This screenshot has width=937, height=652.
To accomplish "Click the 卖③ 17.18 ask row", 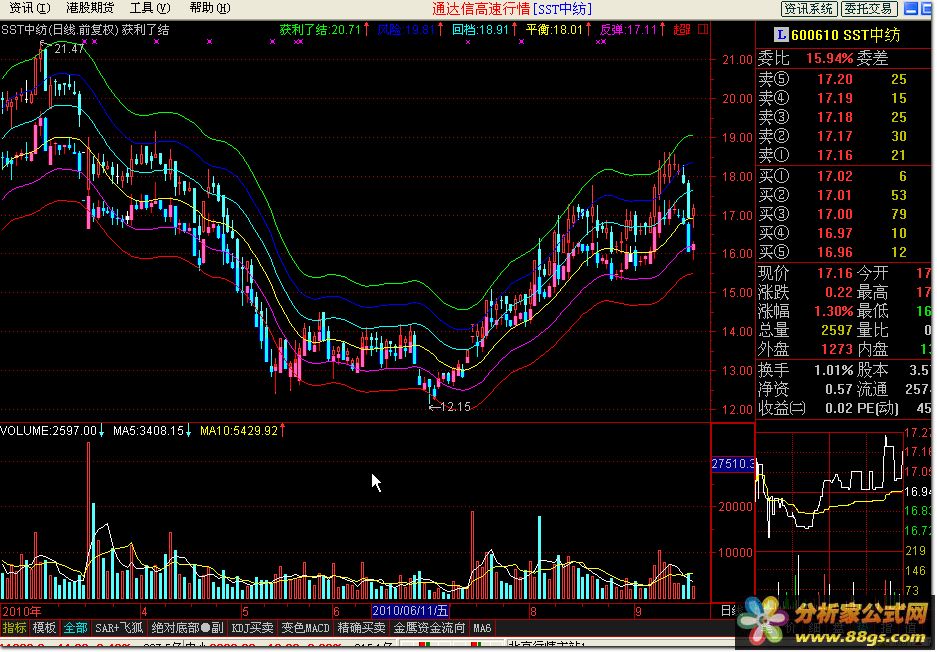I will coord(844,117).
